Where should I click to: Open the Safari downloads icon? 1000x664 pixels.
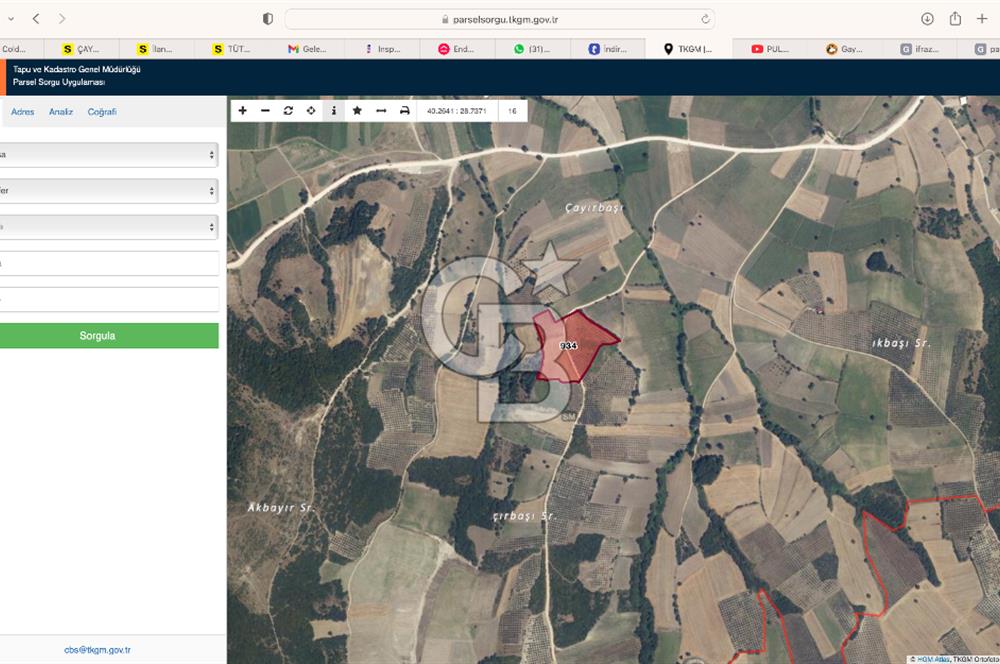(x=927, y=19)
